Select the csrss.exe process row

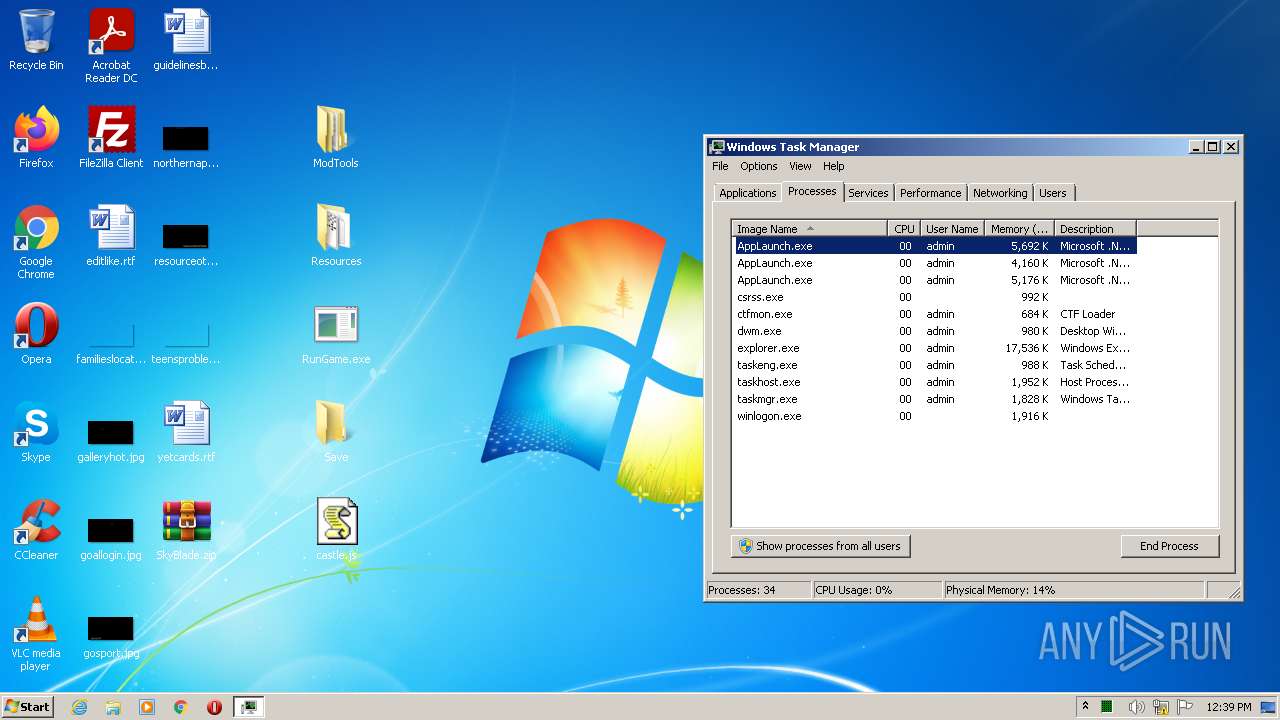tap(934, 297)
